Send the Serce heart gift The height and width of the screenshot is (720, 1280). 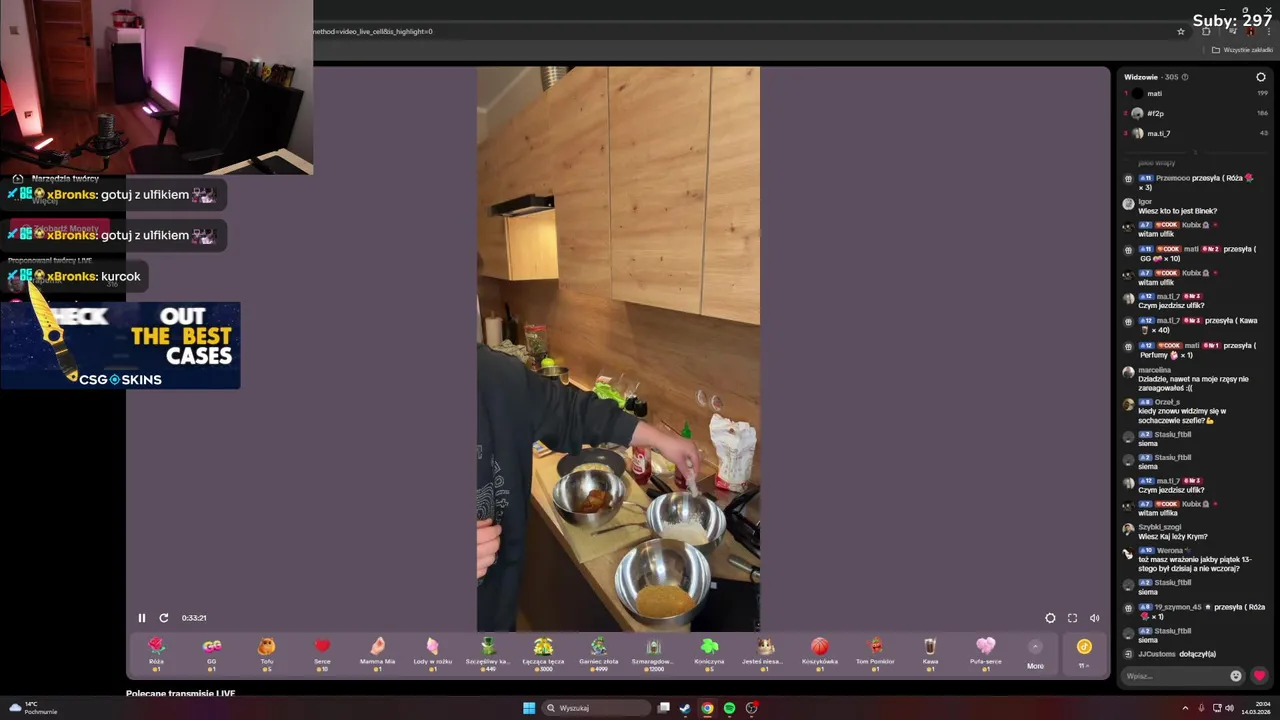tap(322, 653)
